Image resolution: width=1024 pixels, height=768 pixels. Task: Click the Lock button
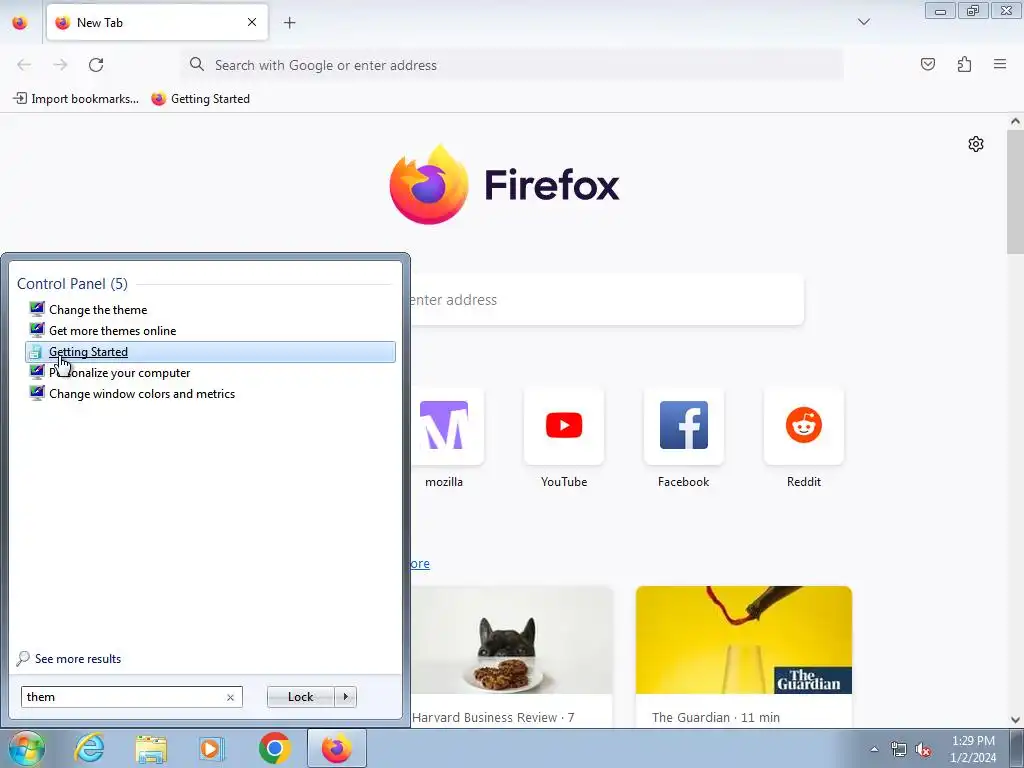(300, 697)
